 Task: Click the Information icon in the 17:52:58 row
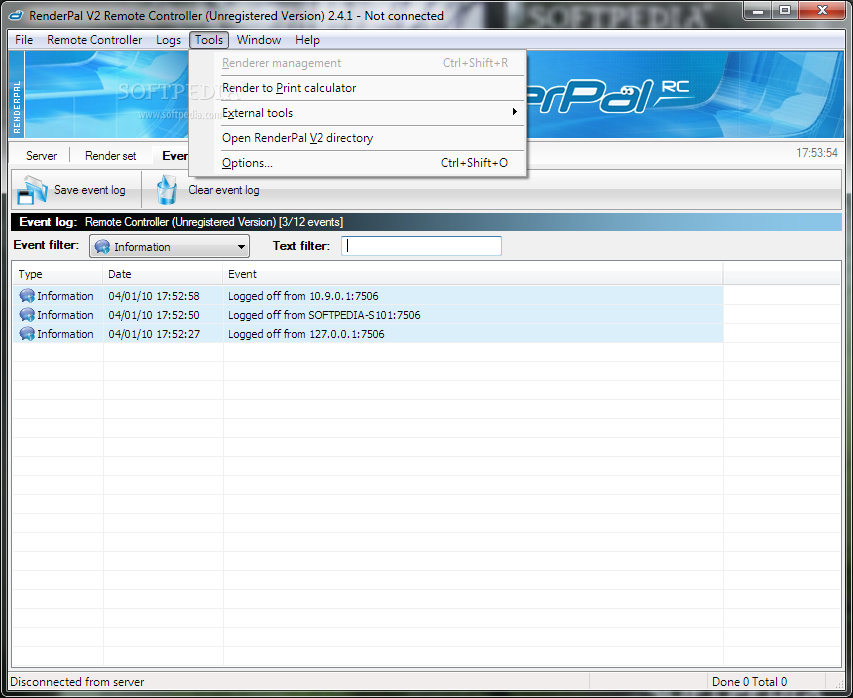click(x=27, y=296)
